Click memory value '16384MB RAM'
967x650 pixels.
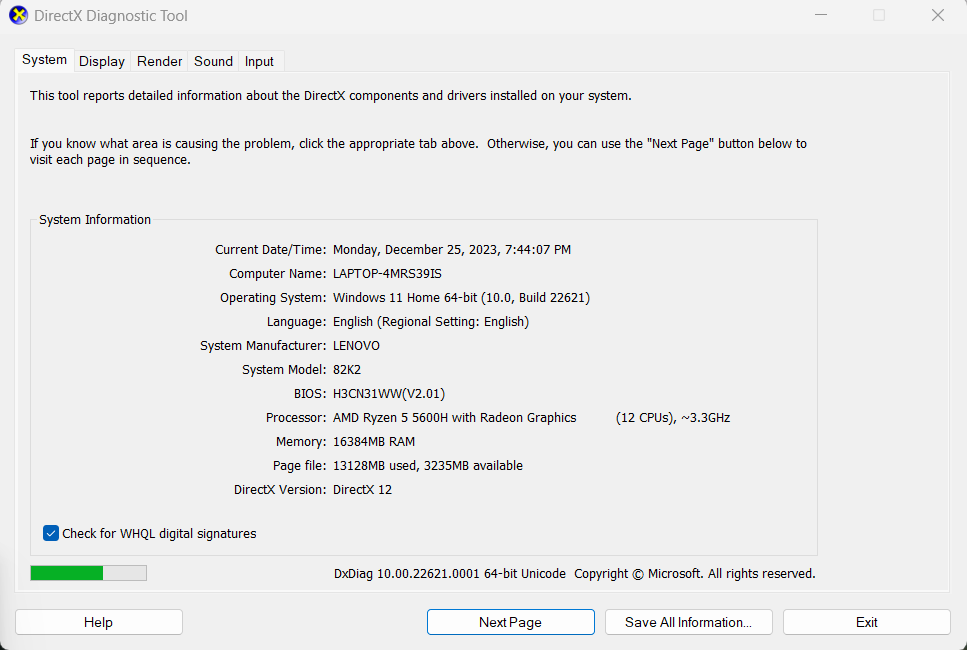pos(374,442)
